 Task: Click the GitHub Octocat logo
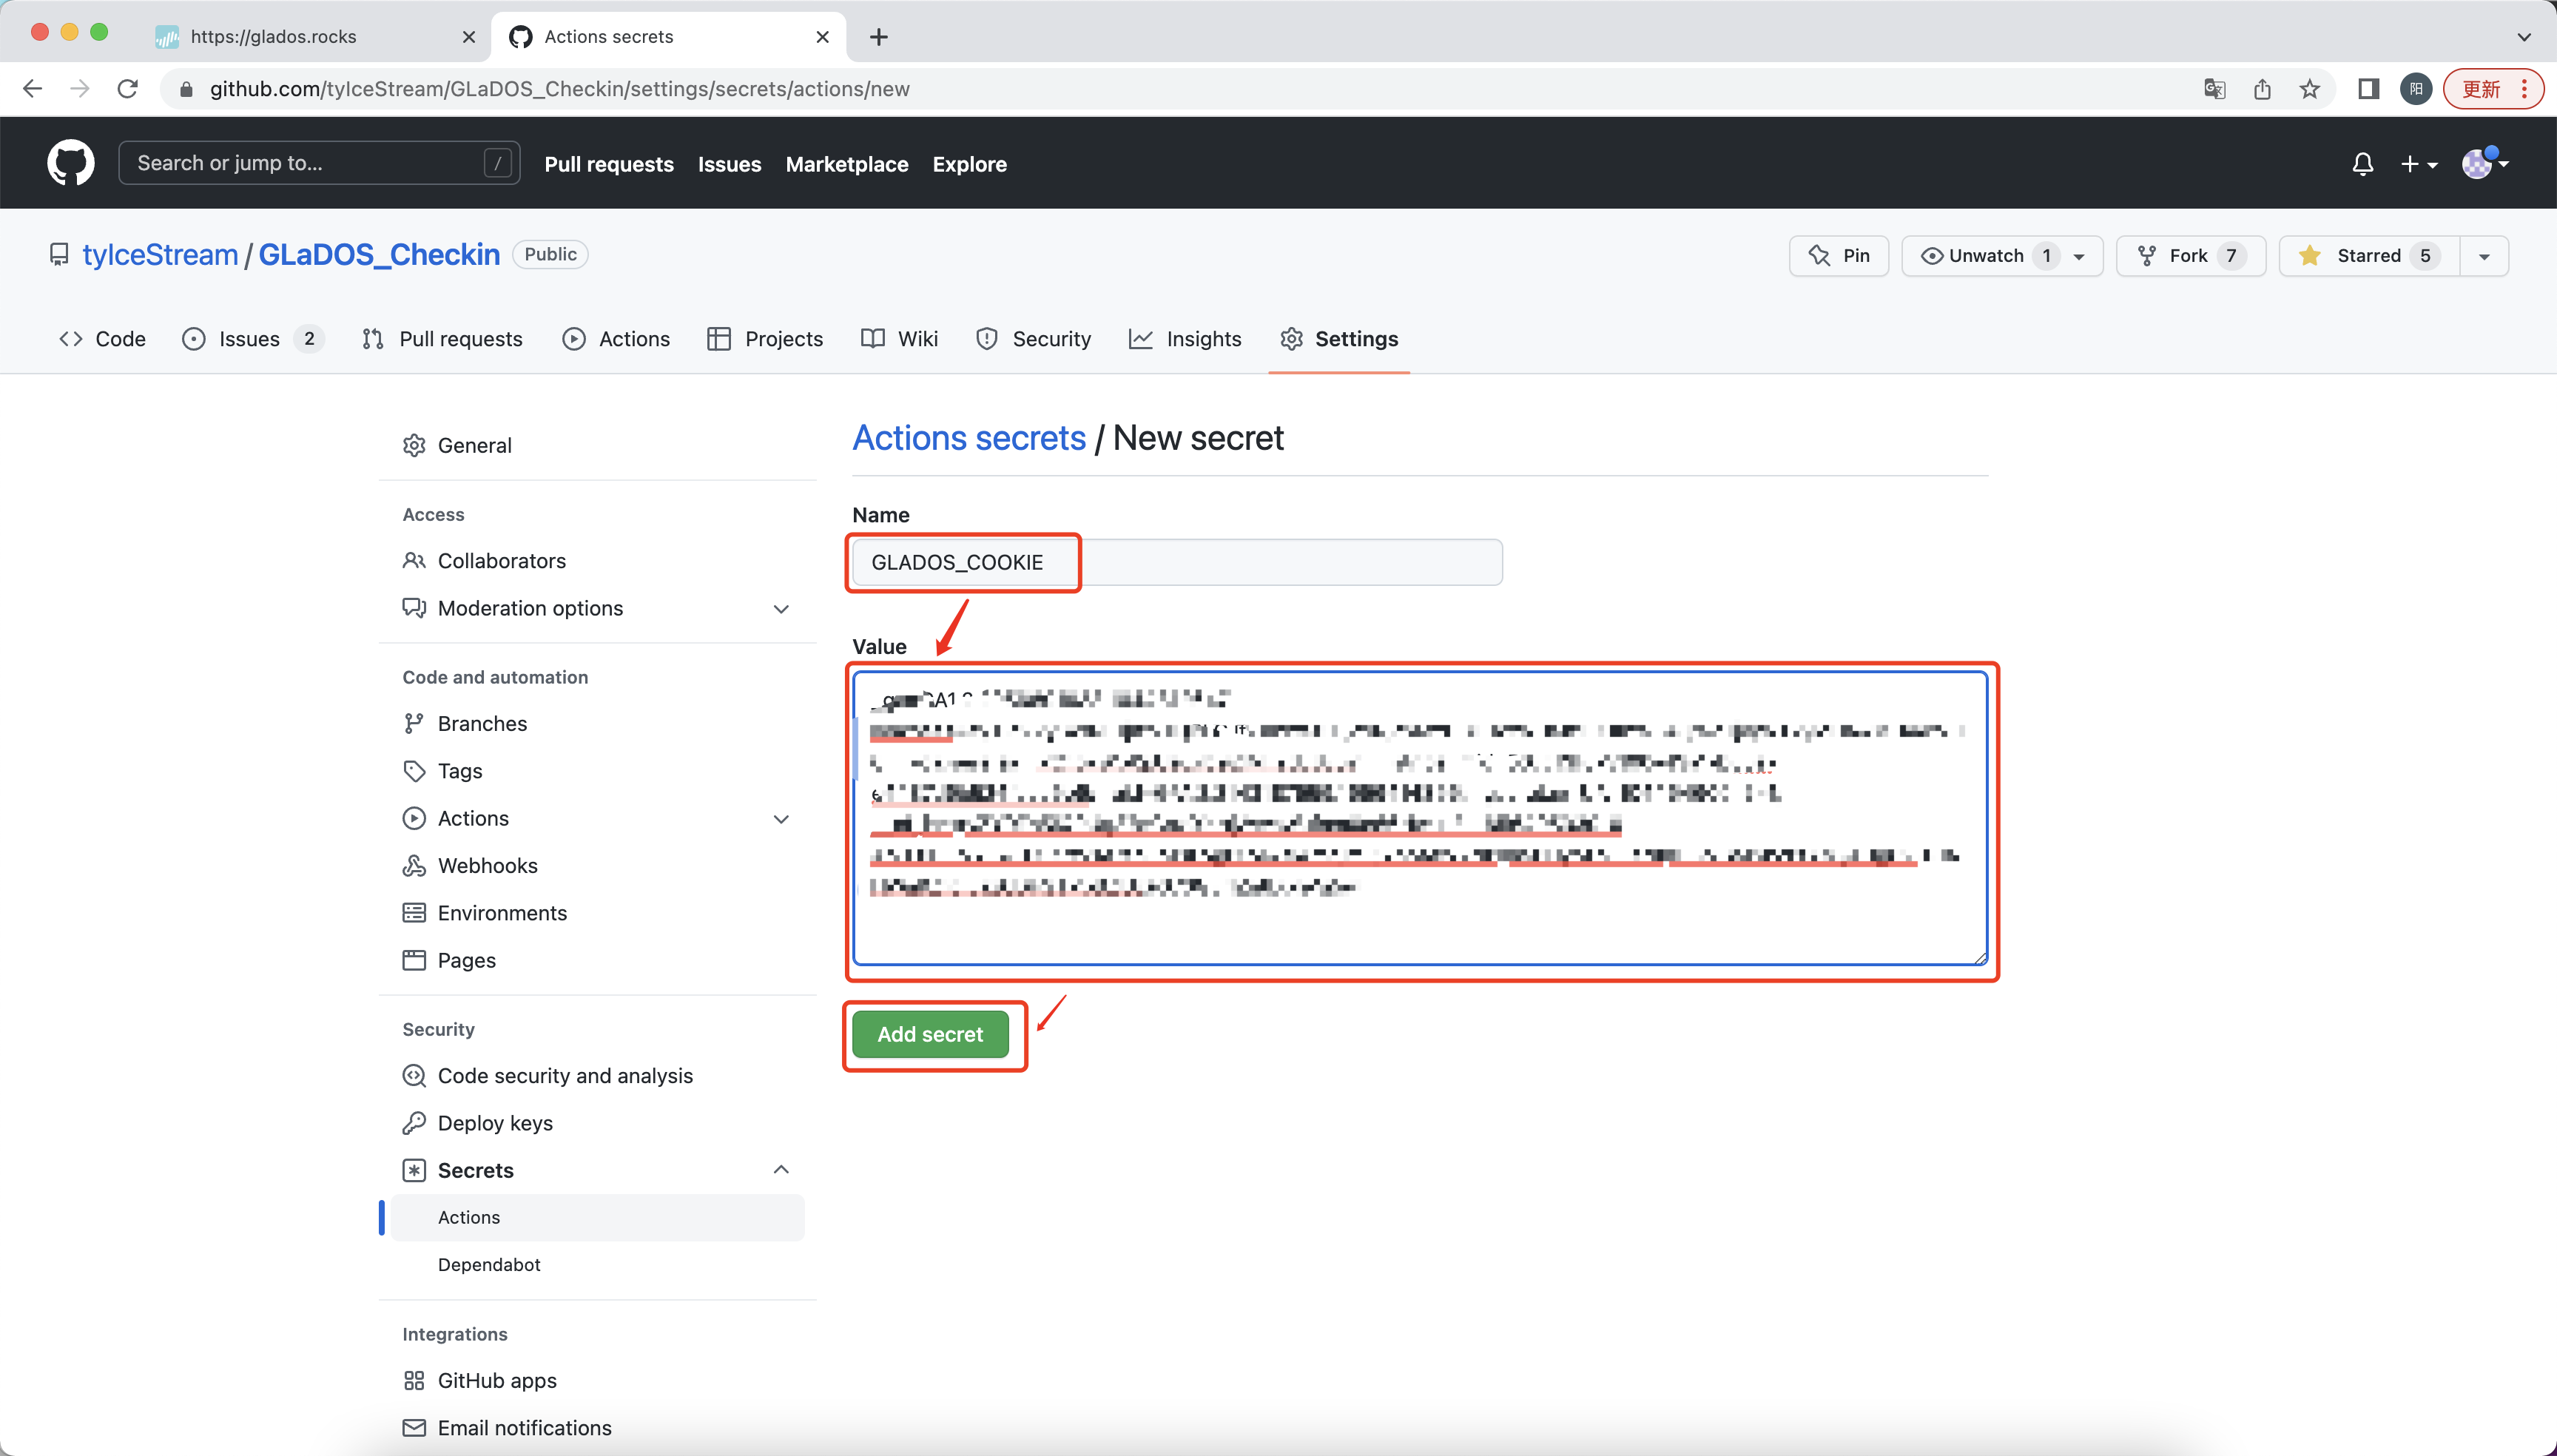tap(71, 163)
